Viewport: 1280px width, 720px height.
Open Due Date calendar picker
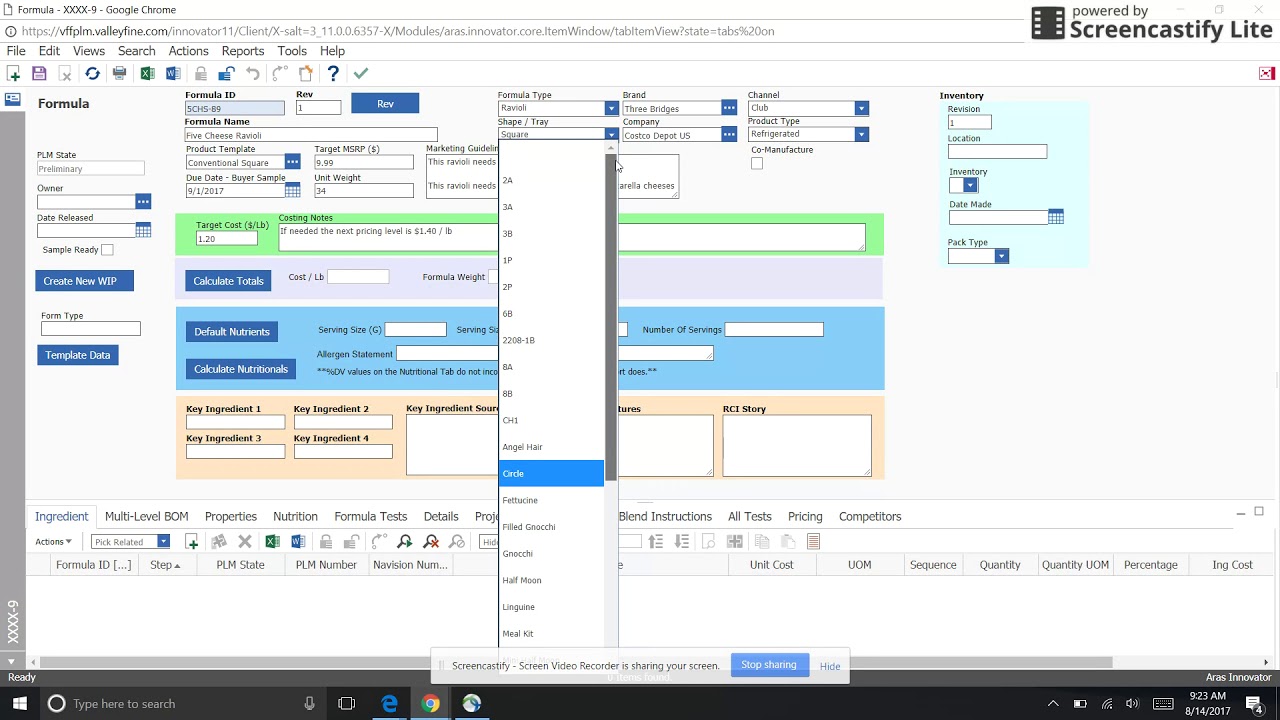[292, 190]
